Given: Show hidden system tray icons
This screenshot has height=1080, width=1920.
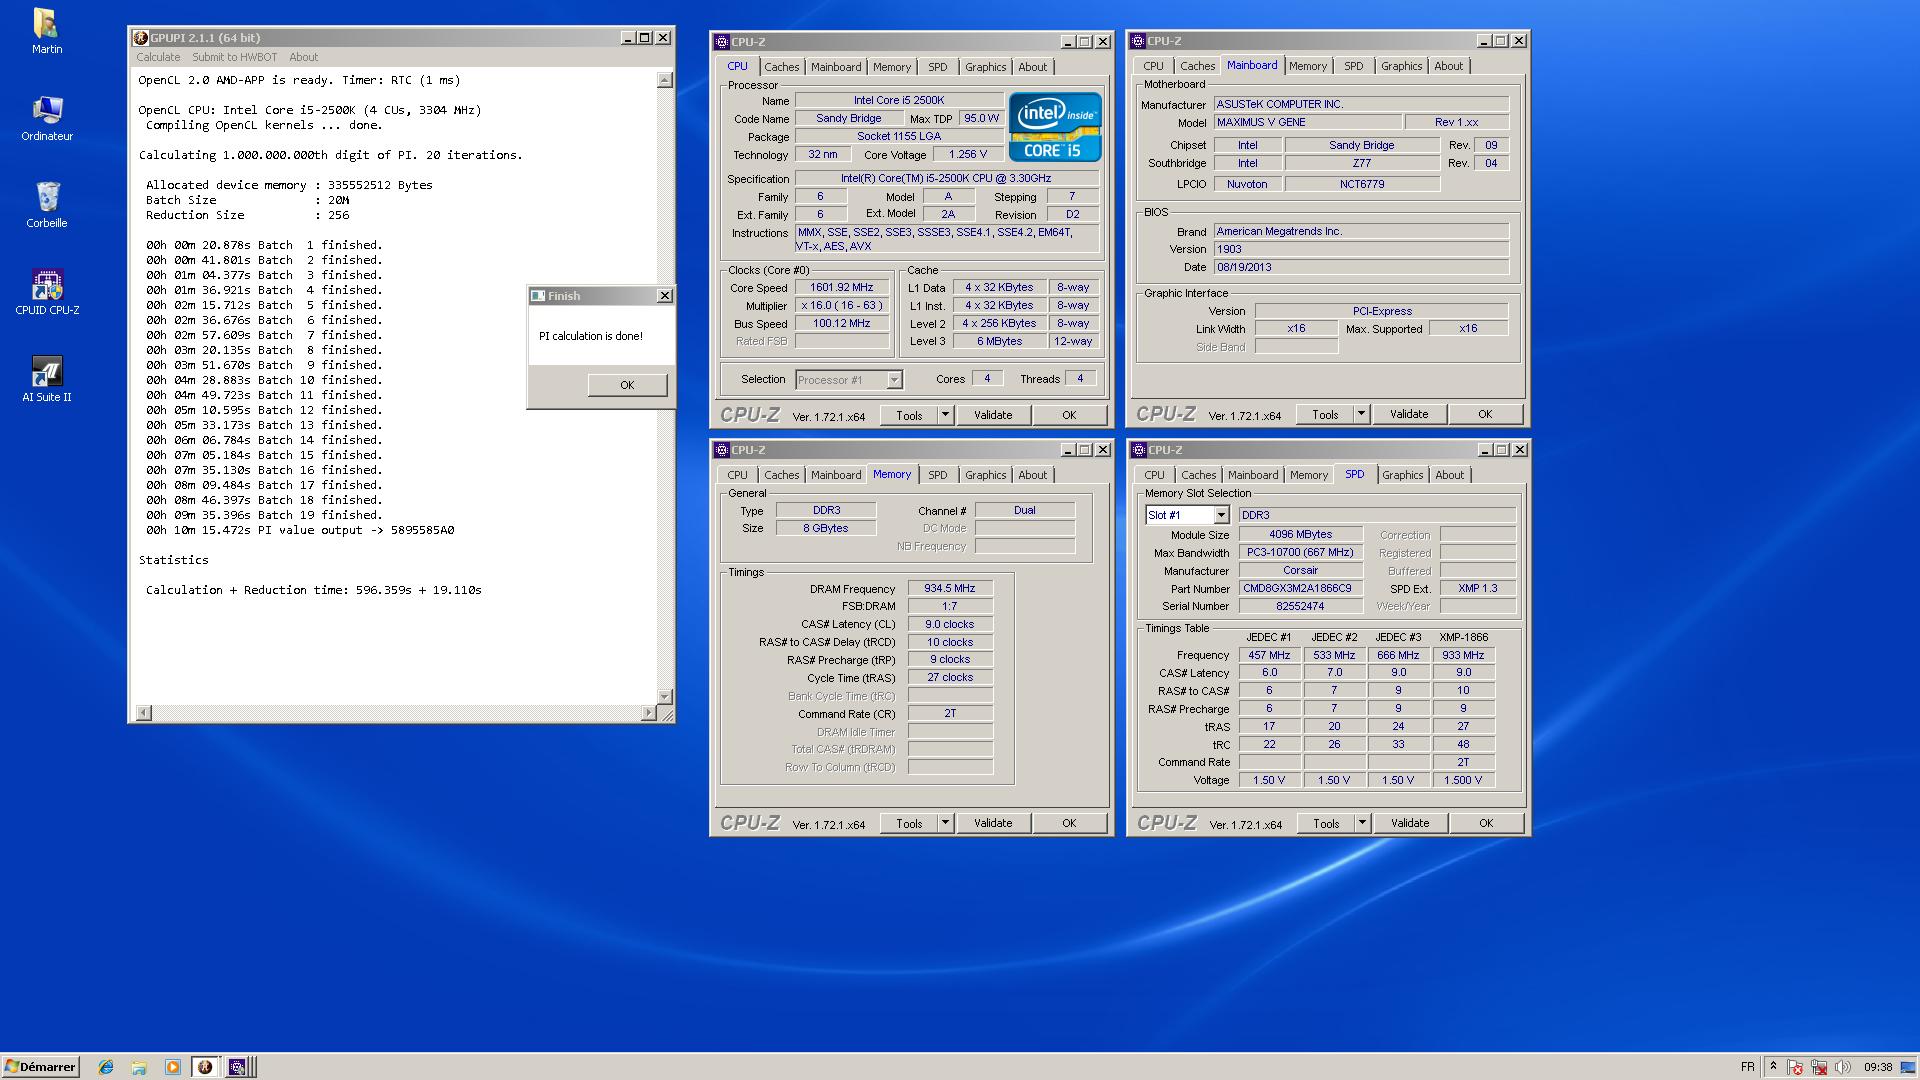Looking at the screenshot, I should (x=1773, y=1067).
